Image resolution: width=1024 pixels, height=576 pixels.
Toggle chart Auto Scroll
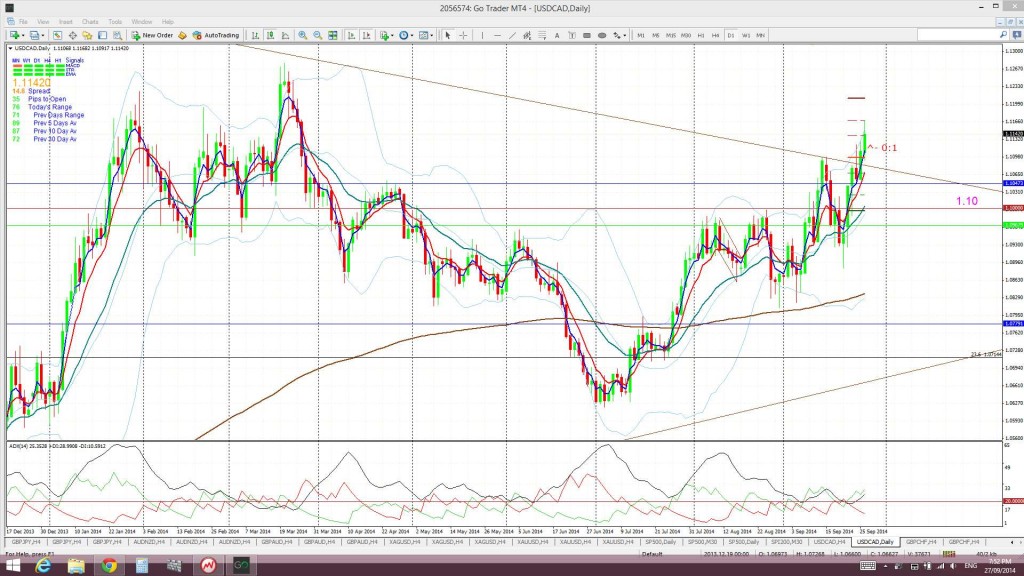(x=351, y=35)
